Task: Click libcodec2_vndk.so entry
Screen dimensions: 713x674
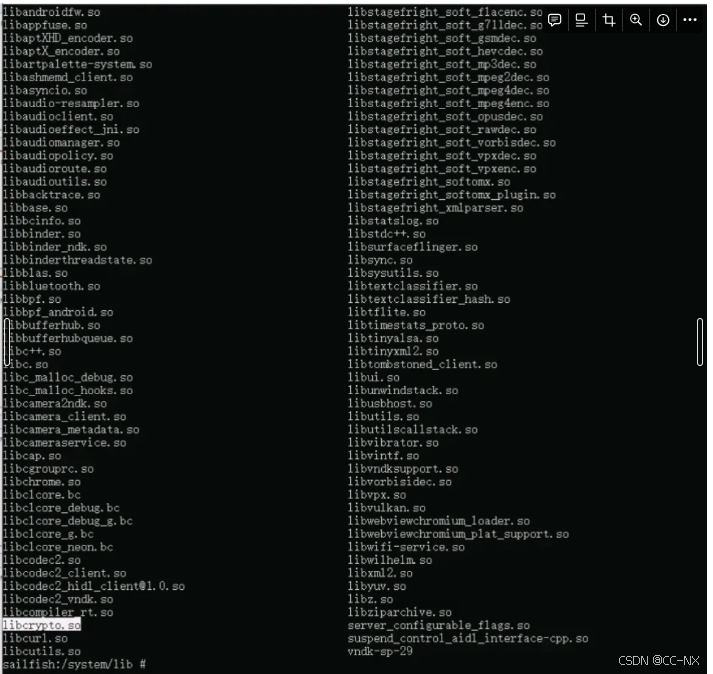Action: click(58, 600)
